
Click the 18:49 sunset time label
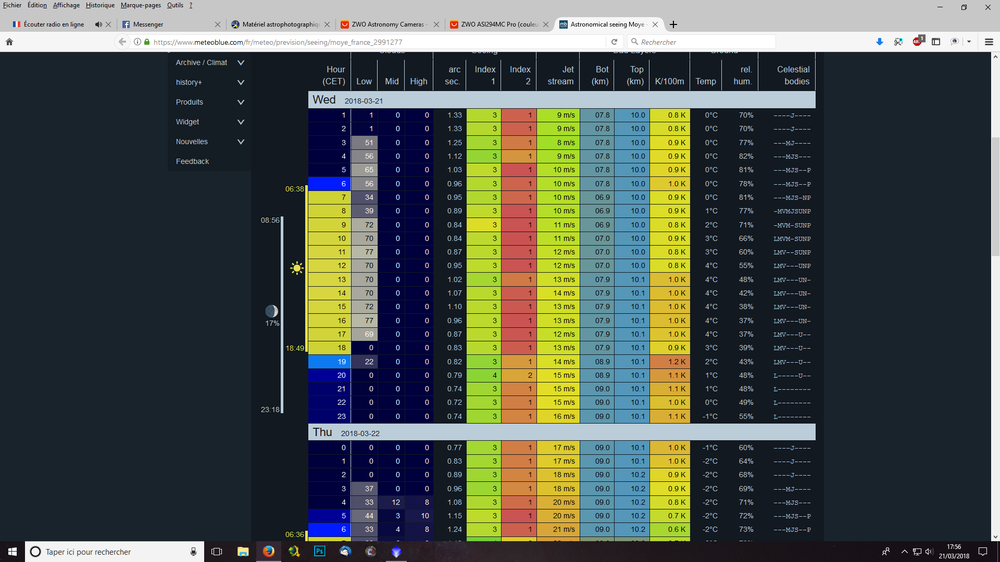click(295, 348)
